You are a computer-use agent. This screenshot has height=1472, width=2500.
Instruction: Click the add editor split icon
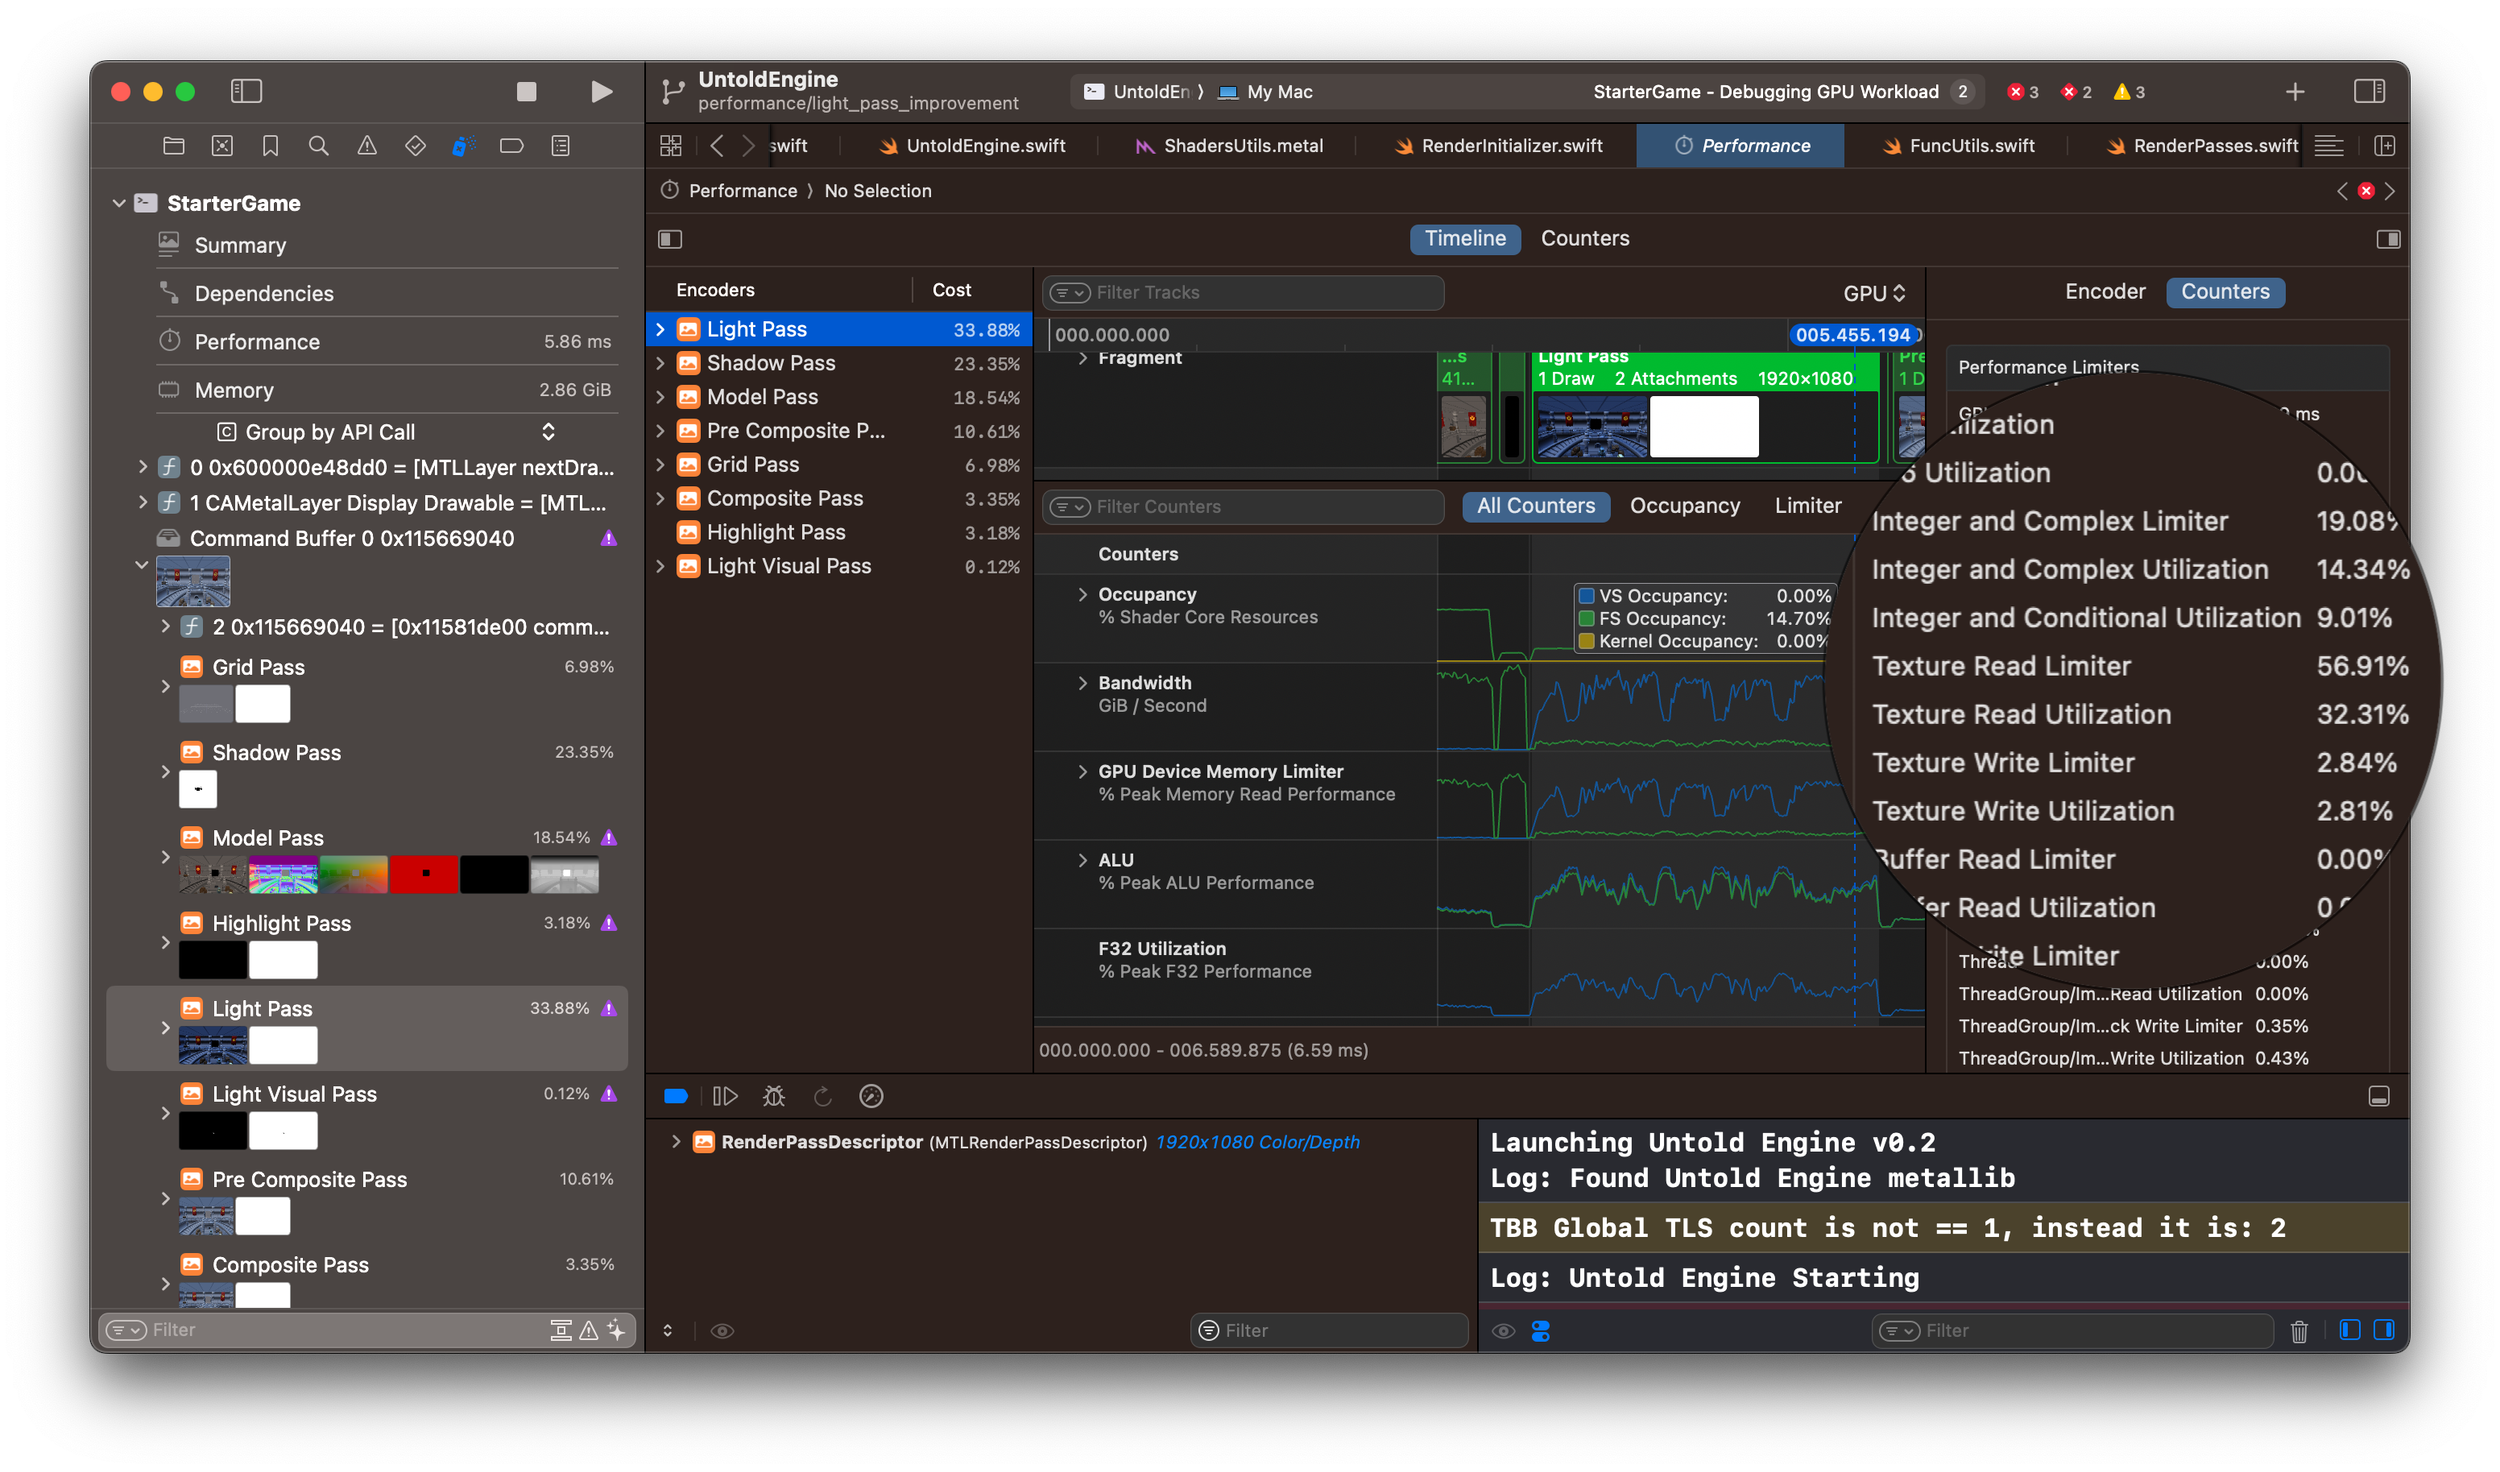(2385, 147)
